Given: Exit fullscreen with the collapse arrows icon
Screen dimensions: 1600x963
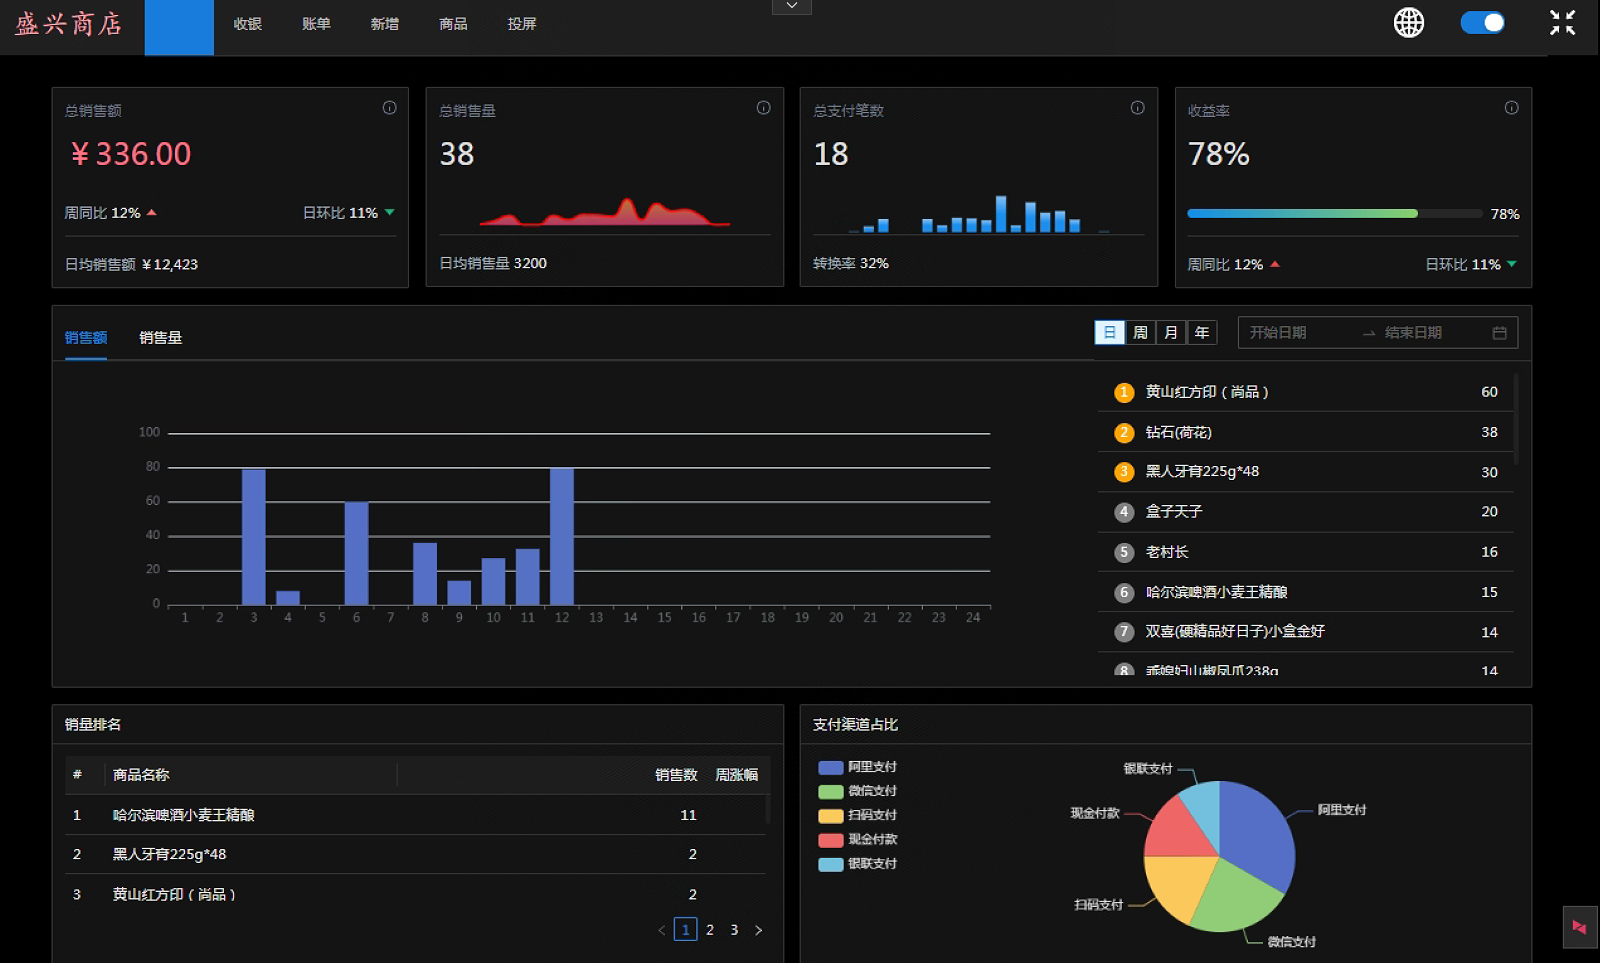Looking at the screenshot, I should (x=1562, y=22).
